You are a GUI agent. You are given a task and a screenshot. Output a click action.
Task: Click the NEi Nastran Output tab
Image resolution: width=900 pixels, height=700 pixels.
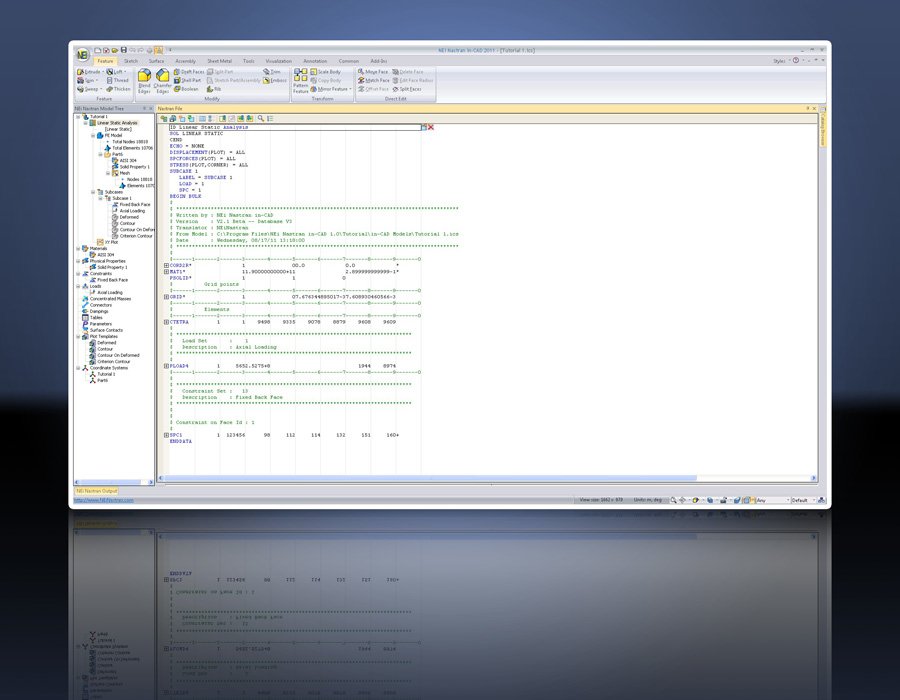(96, 491)
